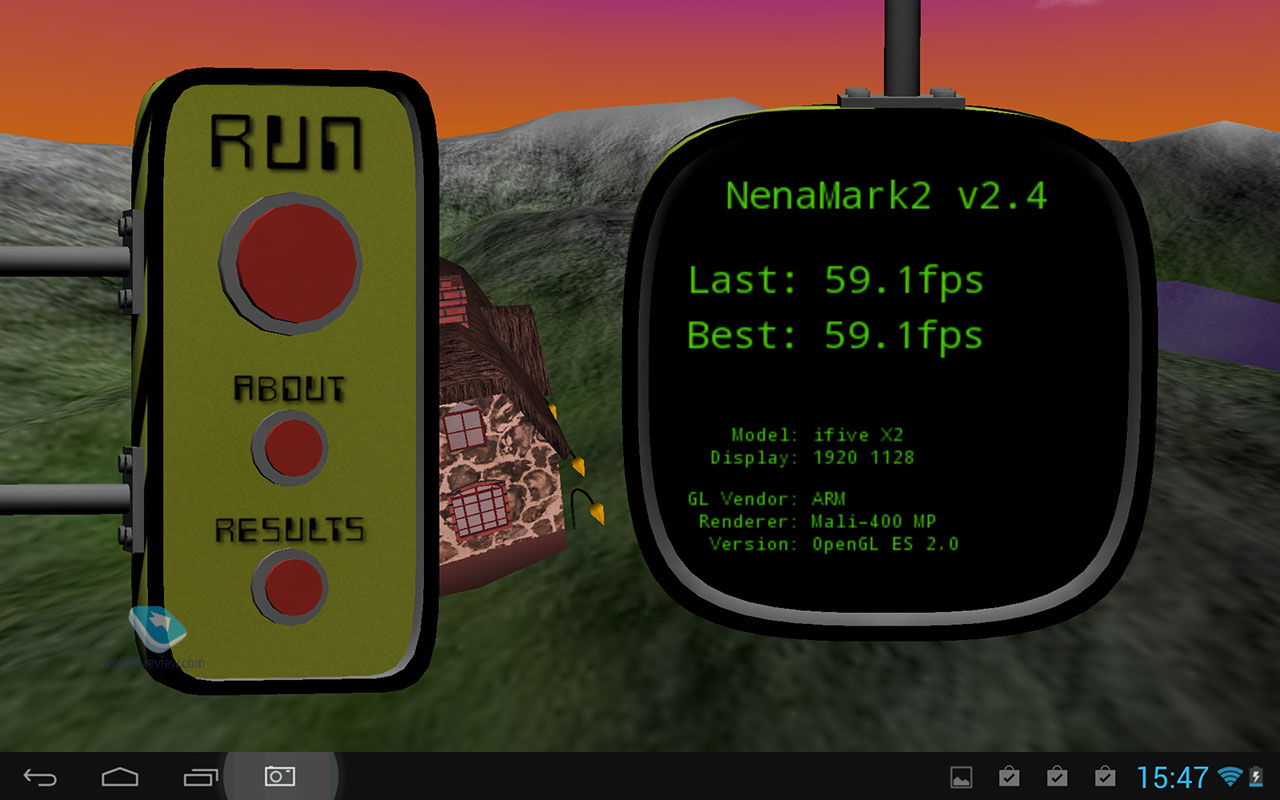
Task: Take a screenshot with the camera icon
Action: tap(280, 776)
